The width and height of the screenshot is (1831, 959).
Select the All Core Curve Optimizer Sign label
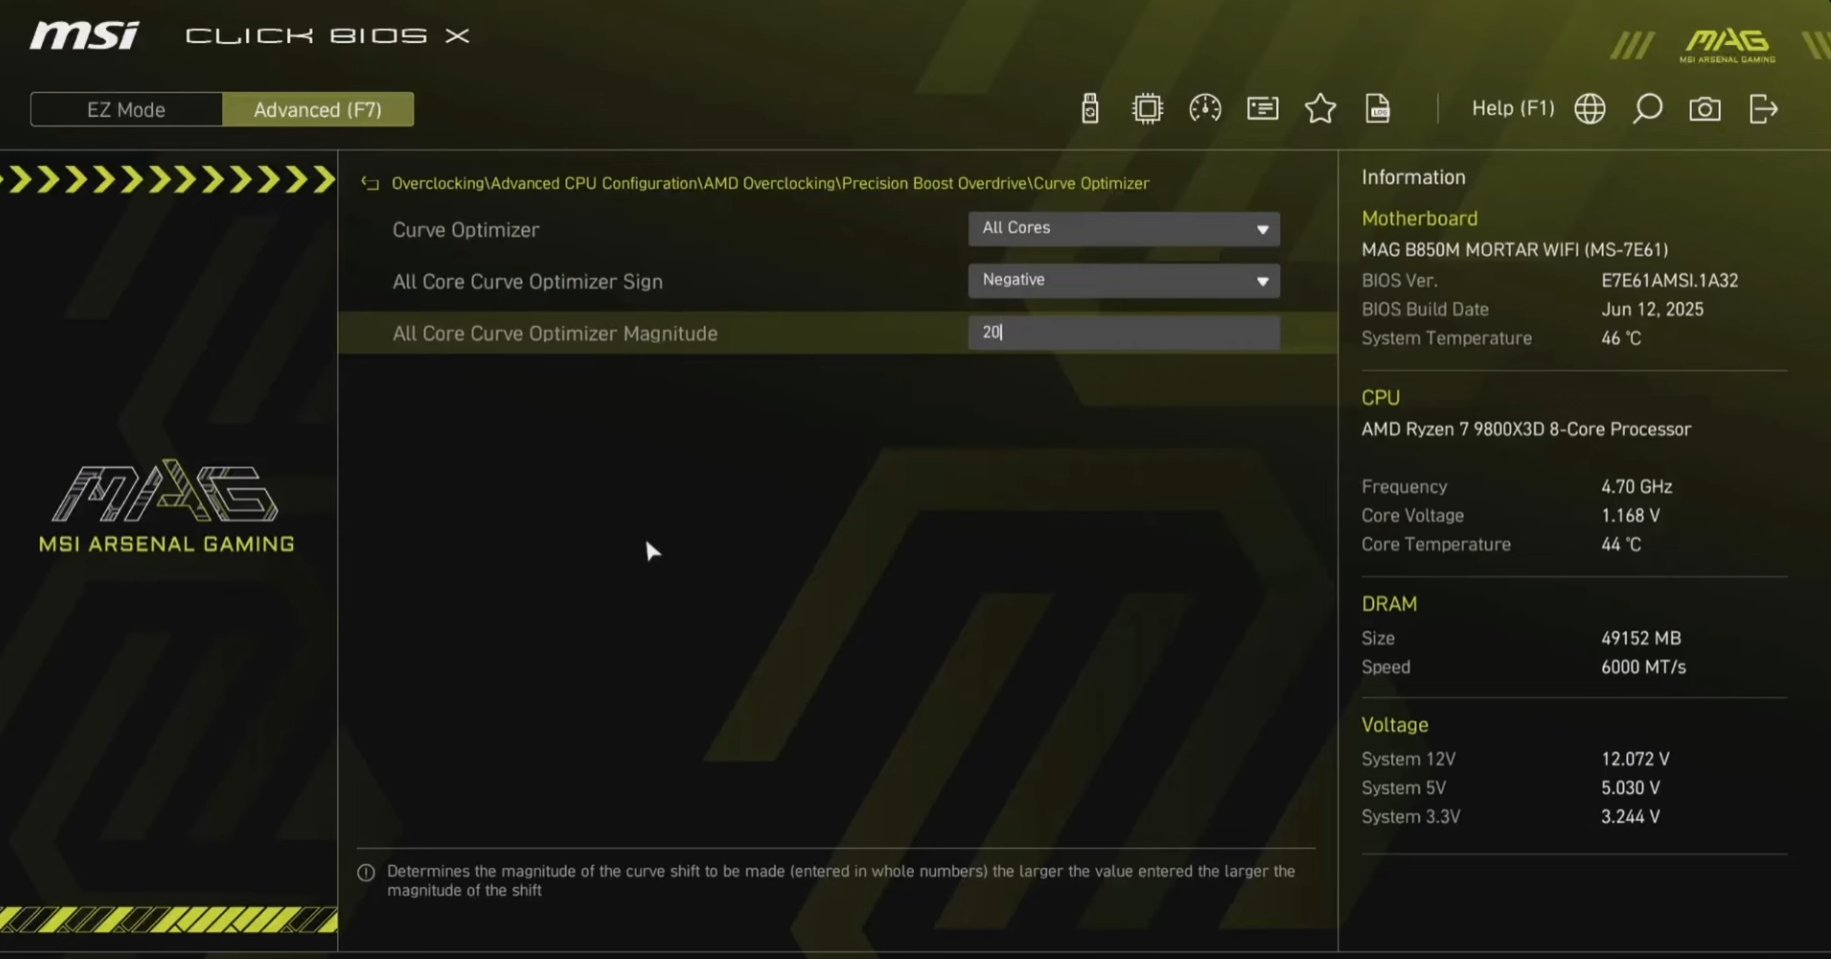pos(527,282)
